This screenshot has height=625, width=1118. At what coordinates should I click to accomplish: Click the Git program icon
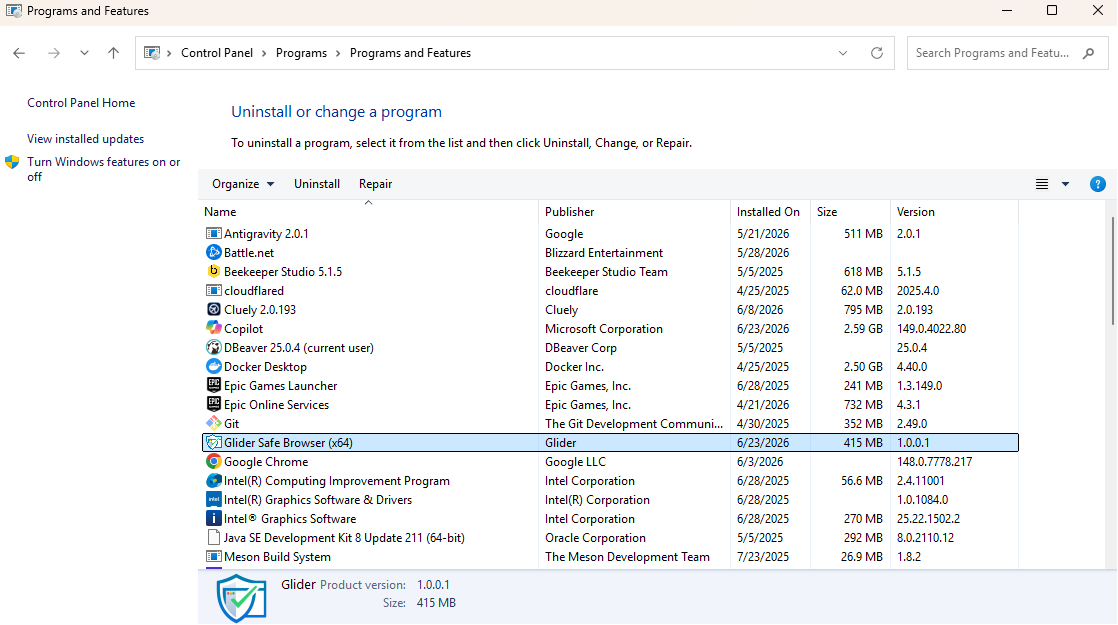point(213,423)
